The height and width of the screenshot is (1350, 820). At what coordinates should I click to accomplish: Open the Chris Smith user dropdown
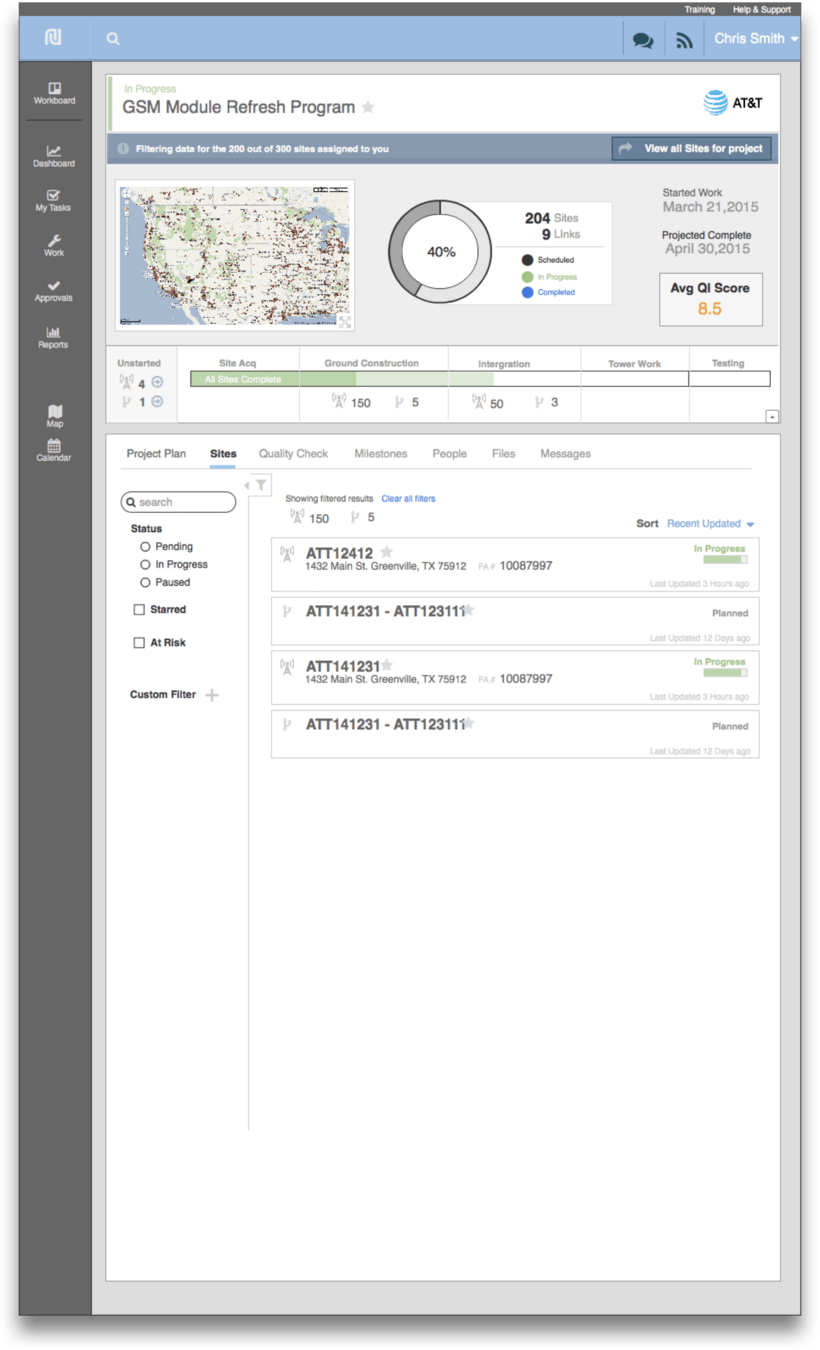click(756, 39)
